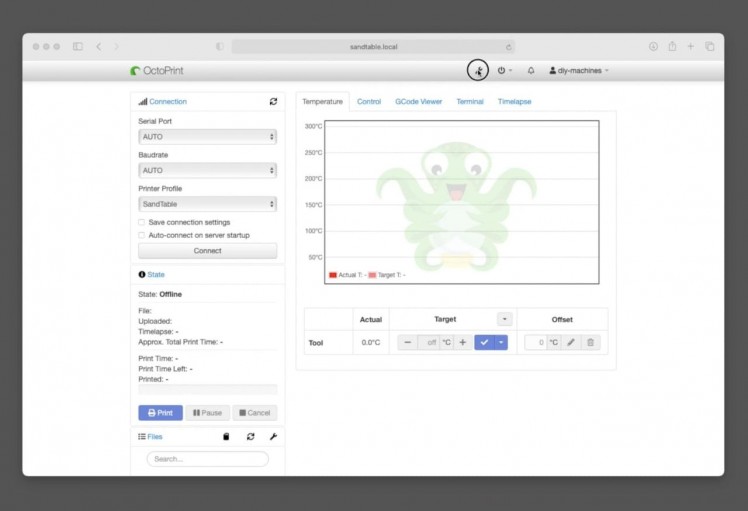Switch to the GCode Viewer tab
The height and width of the screenshot is (511, 748).
418,102
